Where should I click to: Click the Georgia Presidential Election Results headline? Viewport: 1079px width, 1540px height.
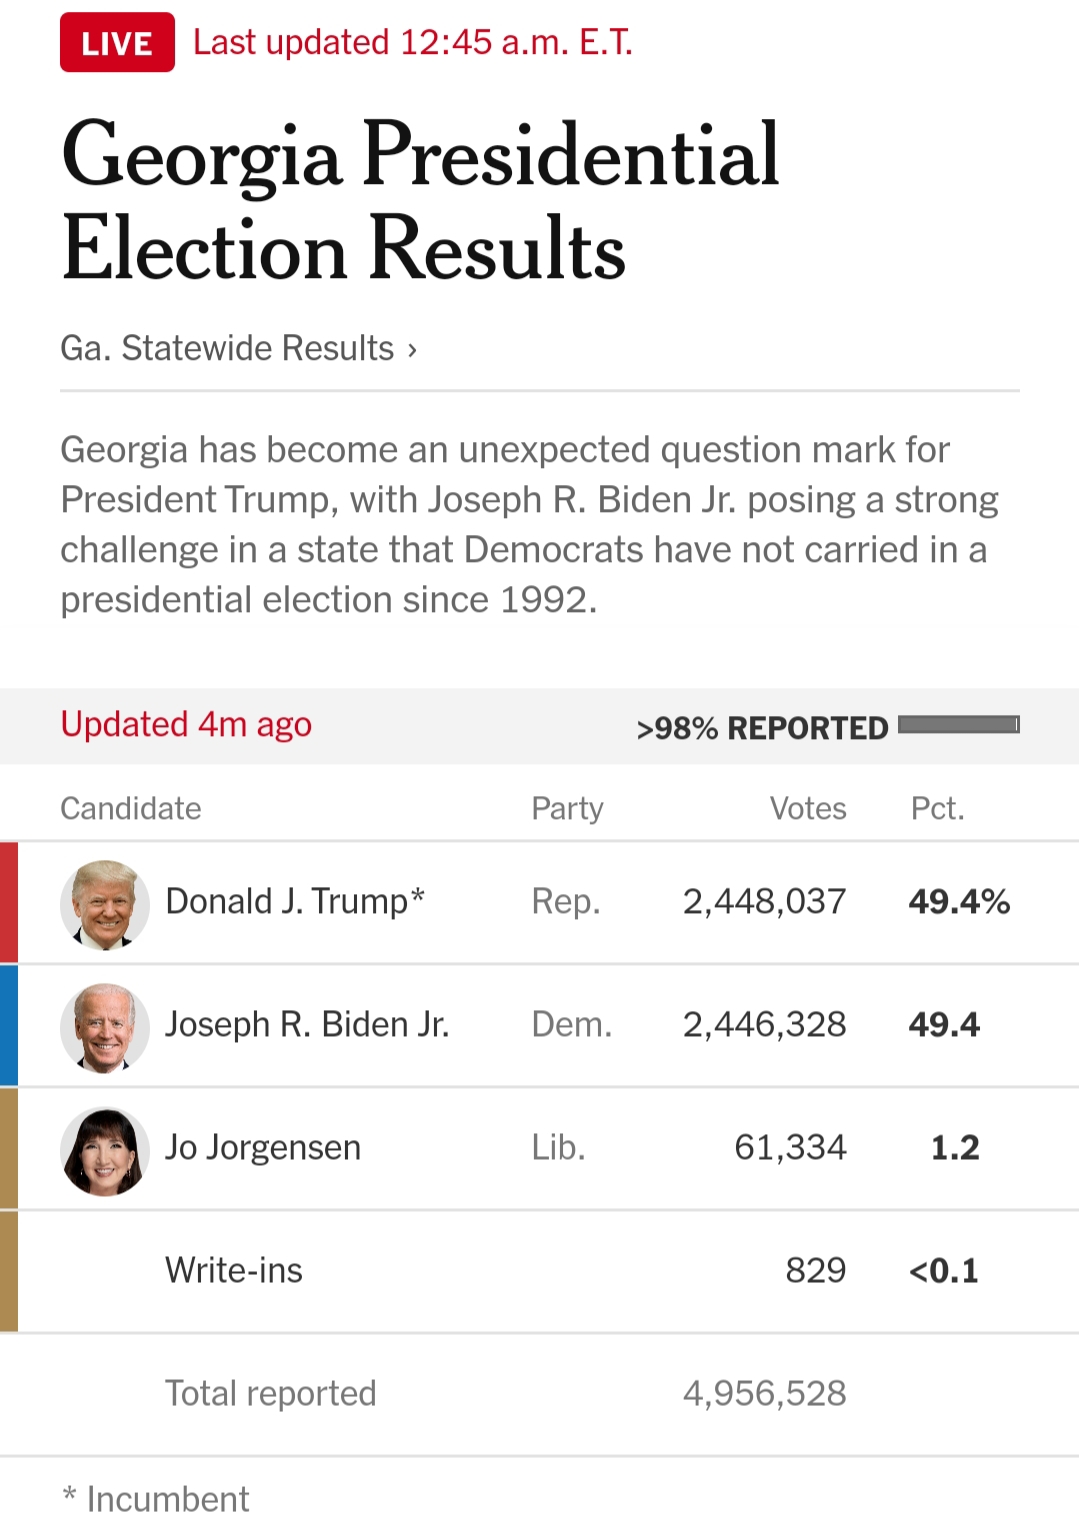tap(420, 200)
